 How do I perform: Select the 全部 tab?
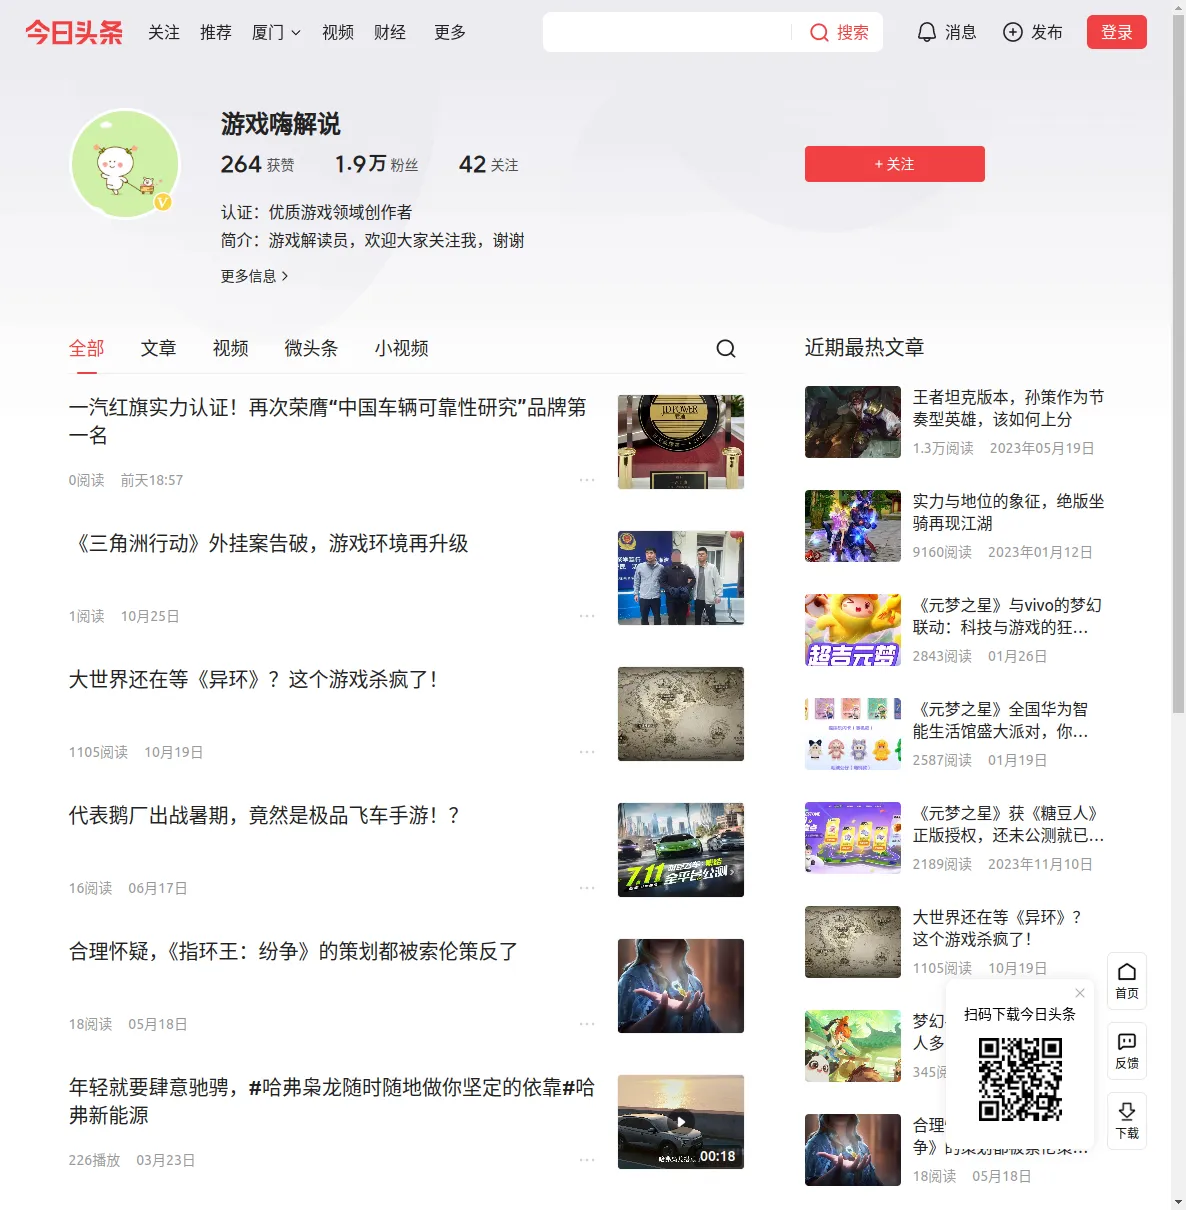tap(87, 348)
